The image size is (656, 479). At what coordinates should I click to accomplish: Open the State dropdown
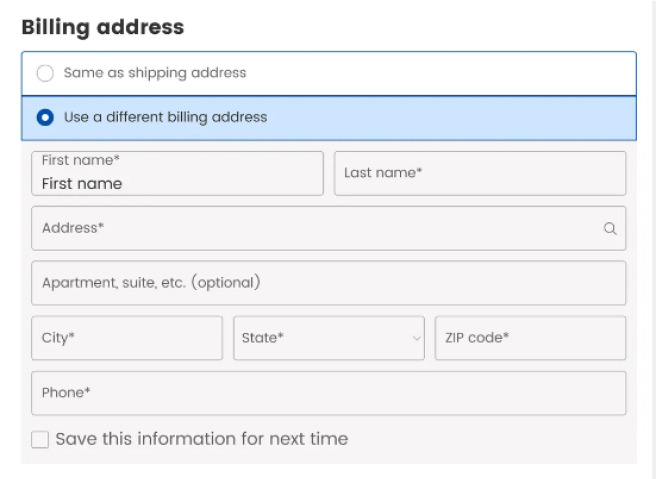328,338
